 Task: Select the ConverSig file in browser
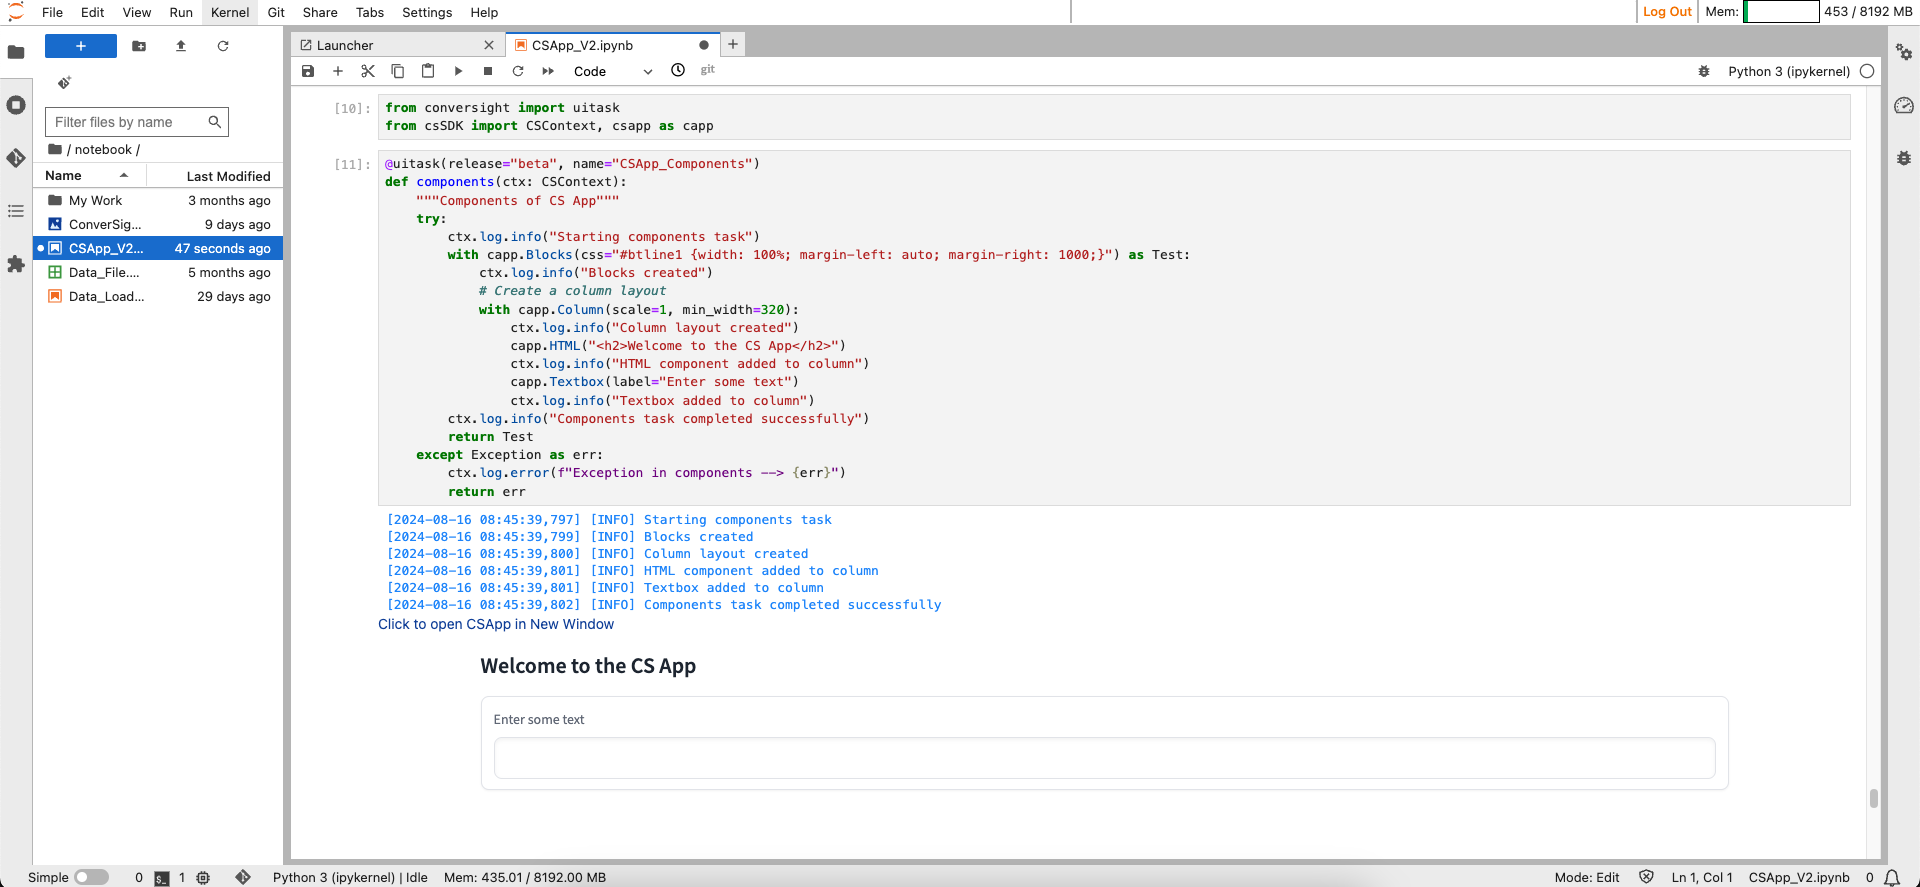[158, 224]
